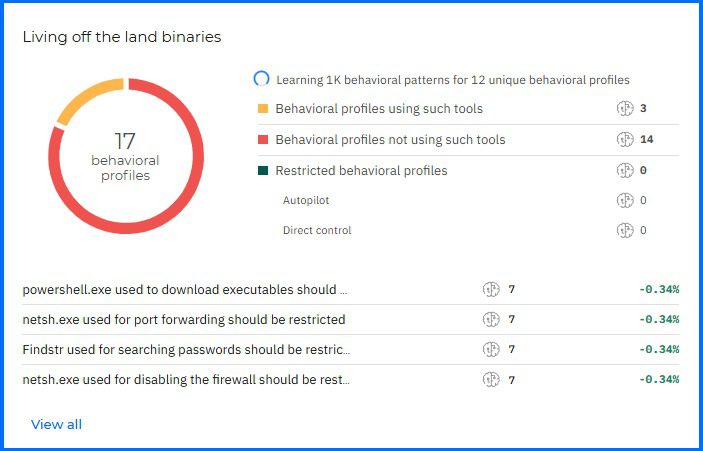Click the brain icon beside 'Behavioral profiles not using such tools'
703x451 pixels.
click(626, 140)
